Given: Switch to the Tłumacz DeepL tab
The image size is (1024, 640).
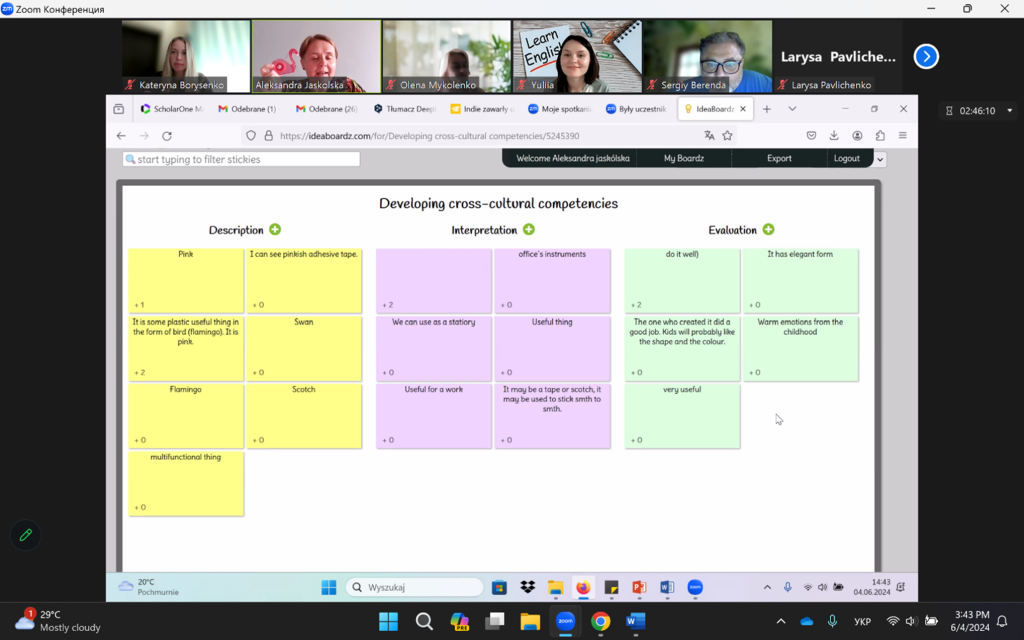Looking at the screenshot, I should point(405,109).
